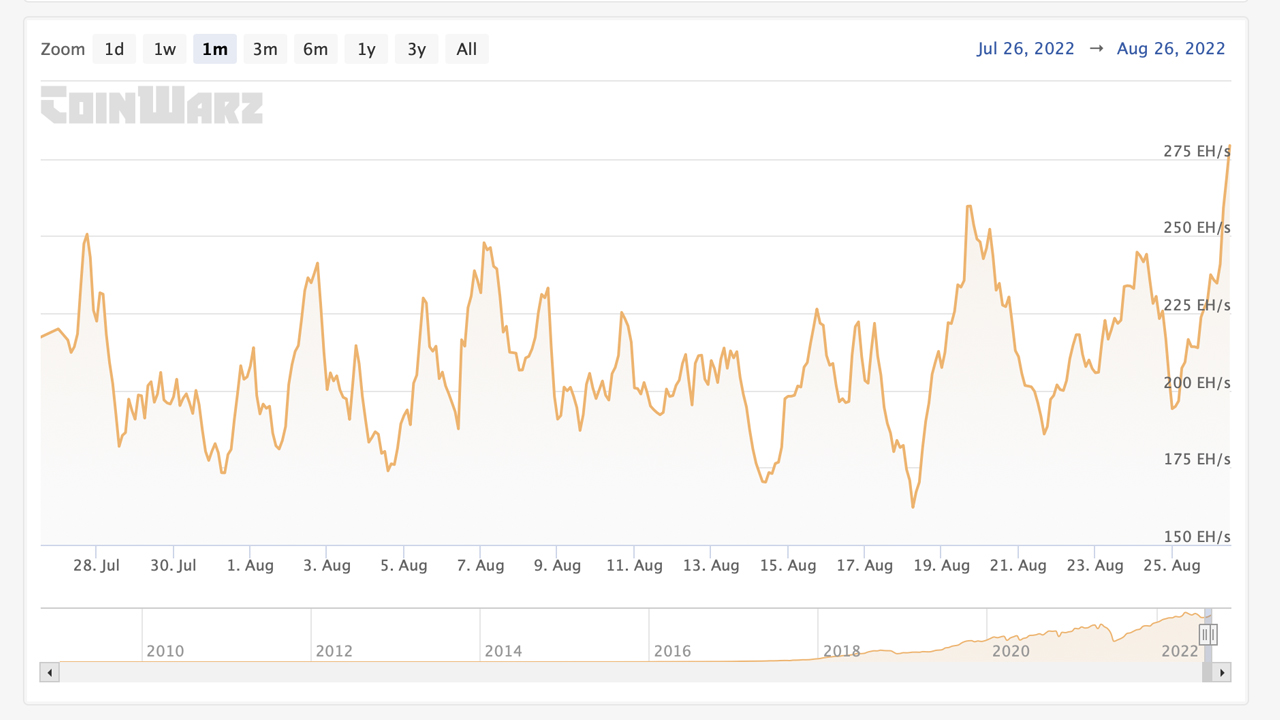Click the navigator timeline at 2018
1280x720 pixels.
(841, 651)
